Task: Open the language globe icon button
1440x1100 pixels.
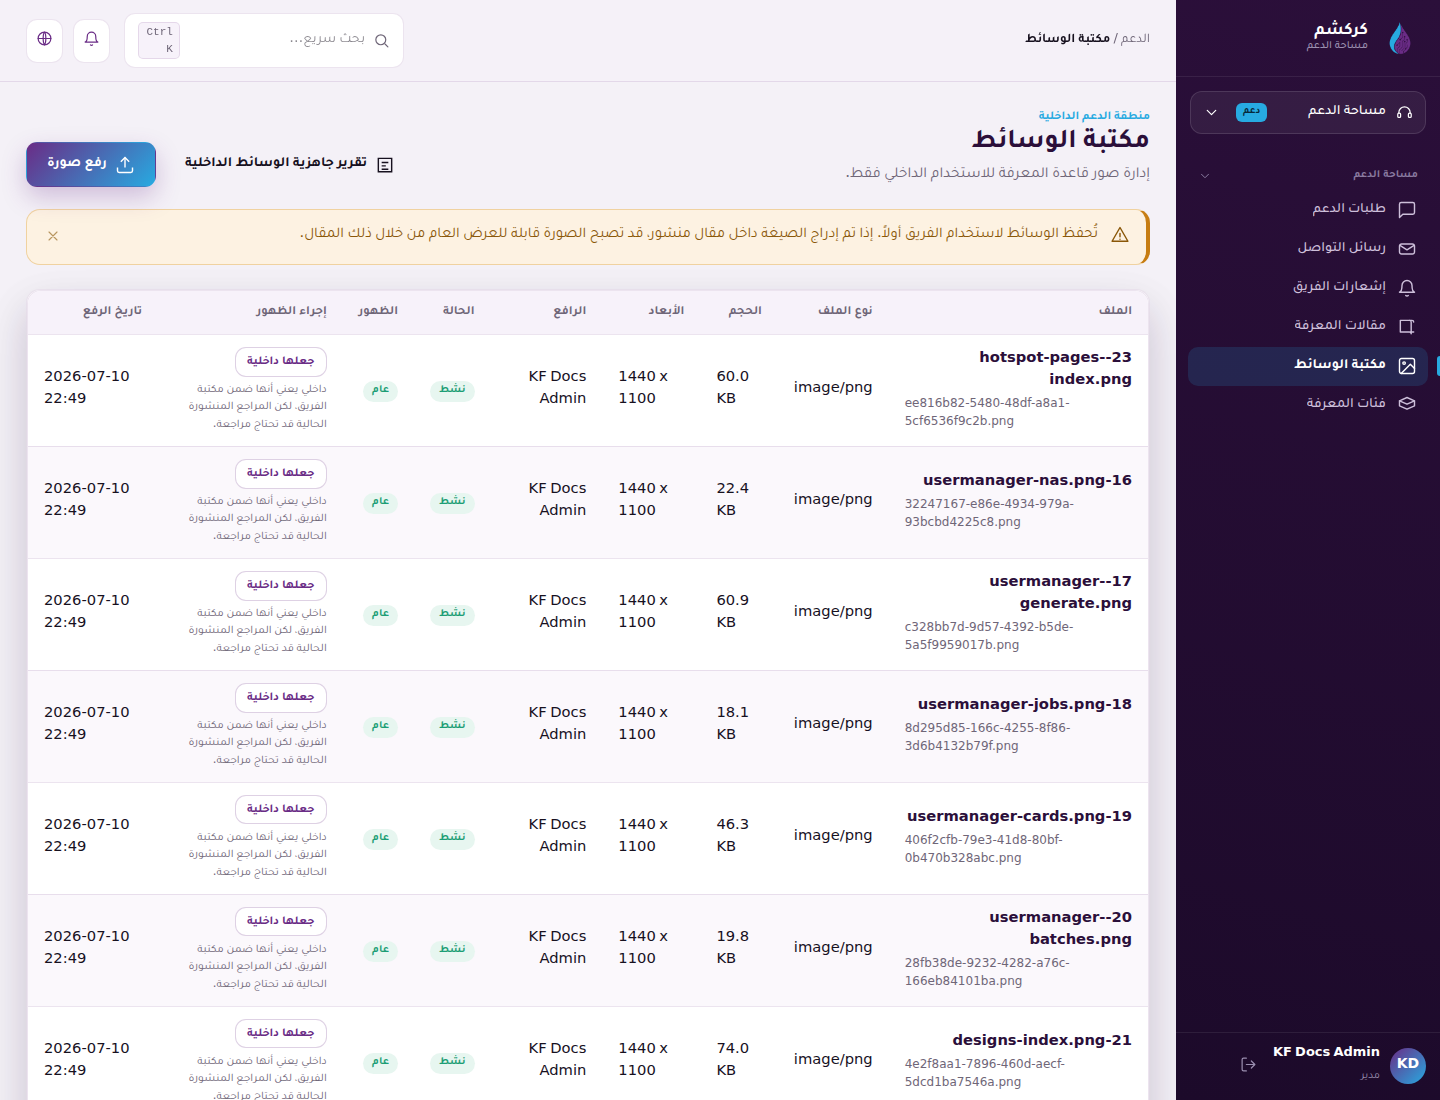Action: coord(44,40)
